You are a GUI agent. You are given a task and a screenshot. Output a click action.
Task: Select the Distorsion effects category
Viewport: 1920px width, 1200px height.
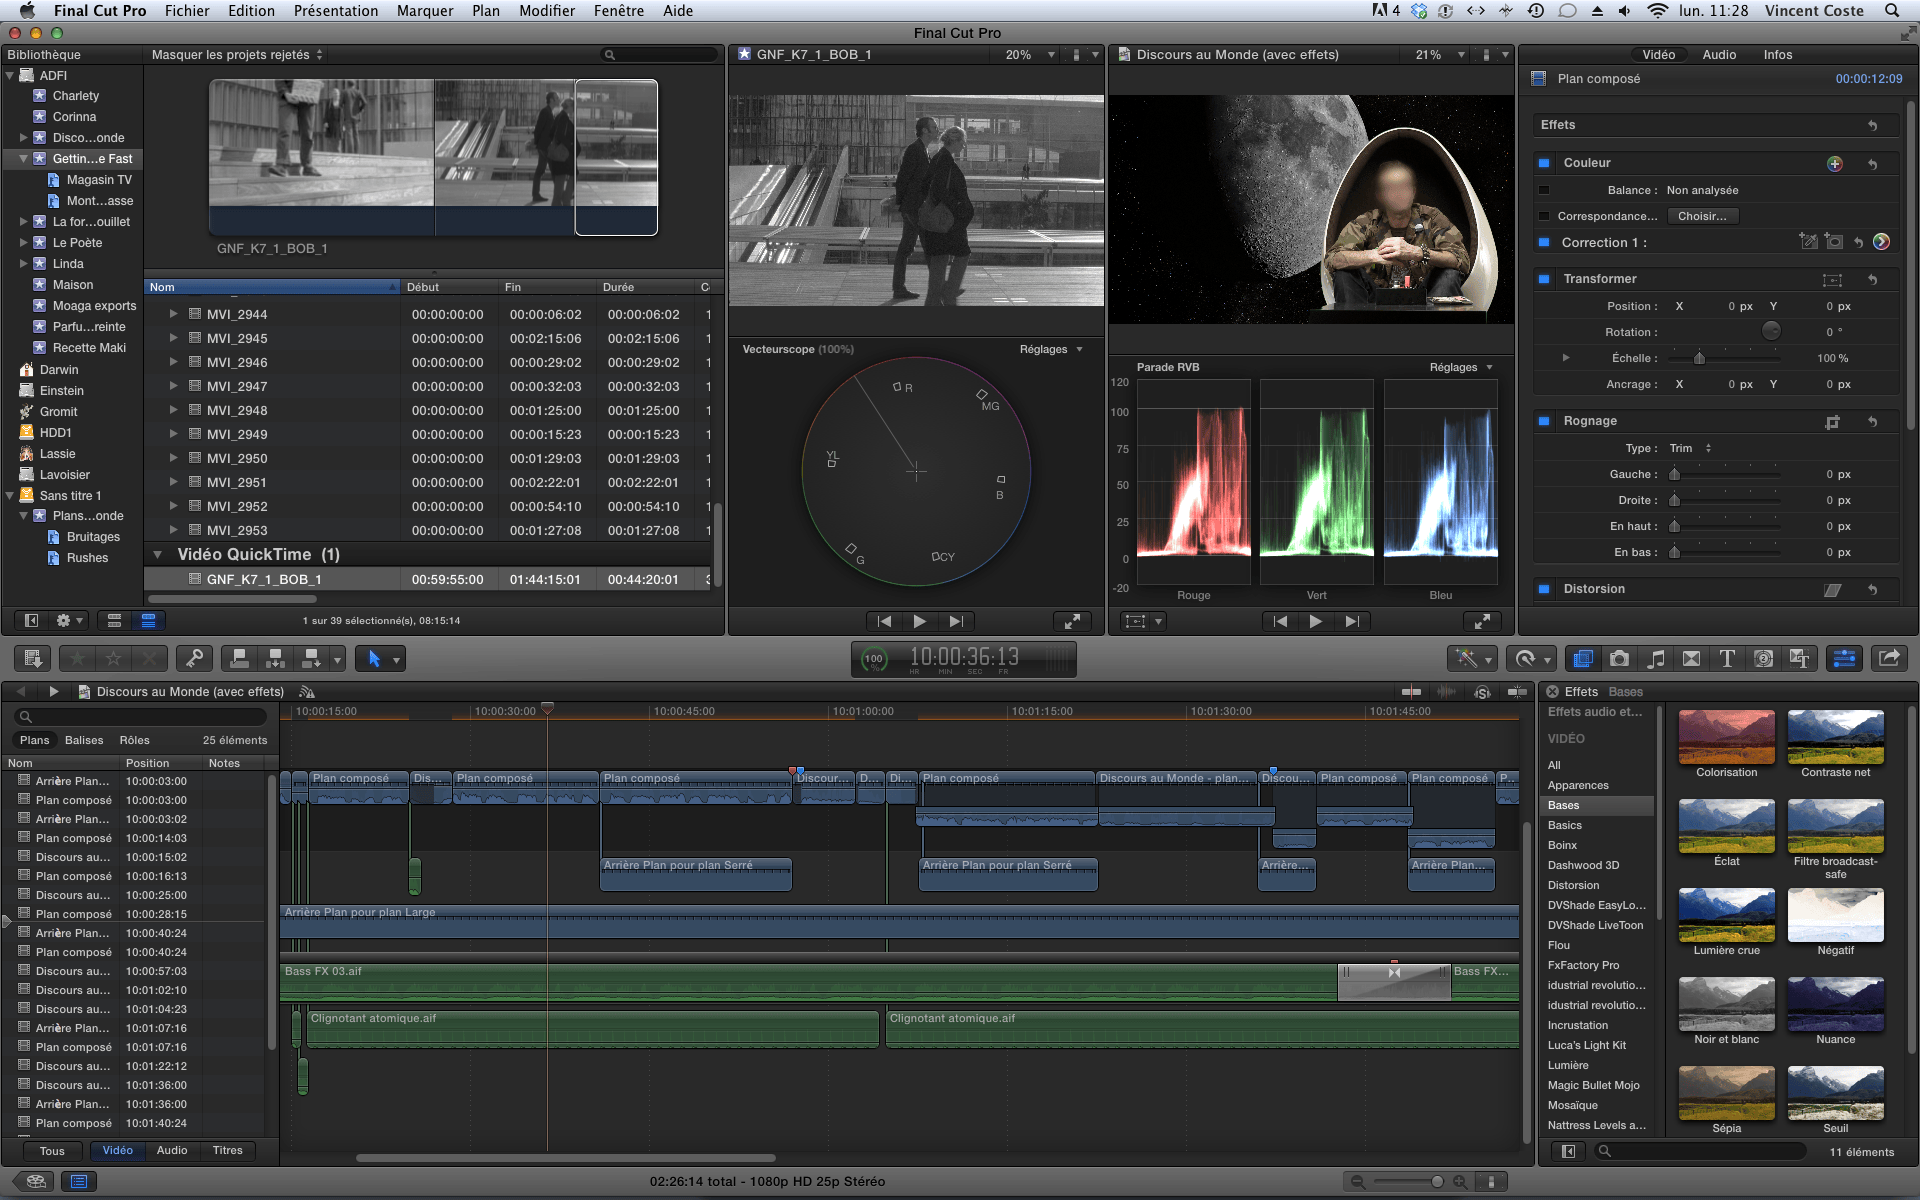click(1574, 885)
